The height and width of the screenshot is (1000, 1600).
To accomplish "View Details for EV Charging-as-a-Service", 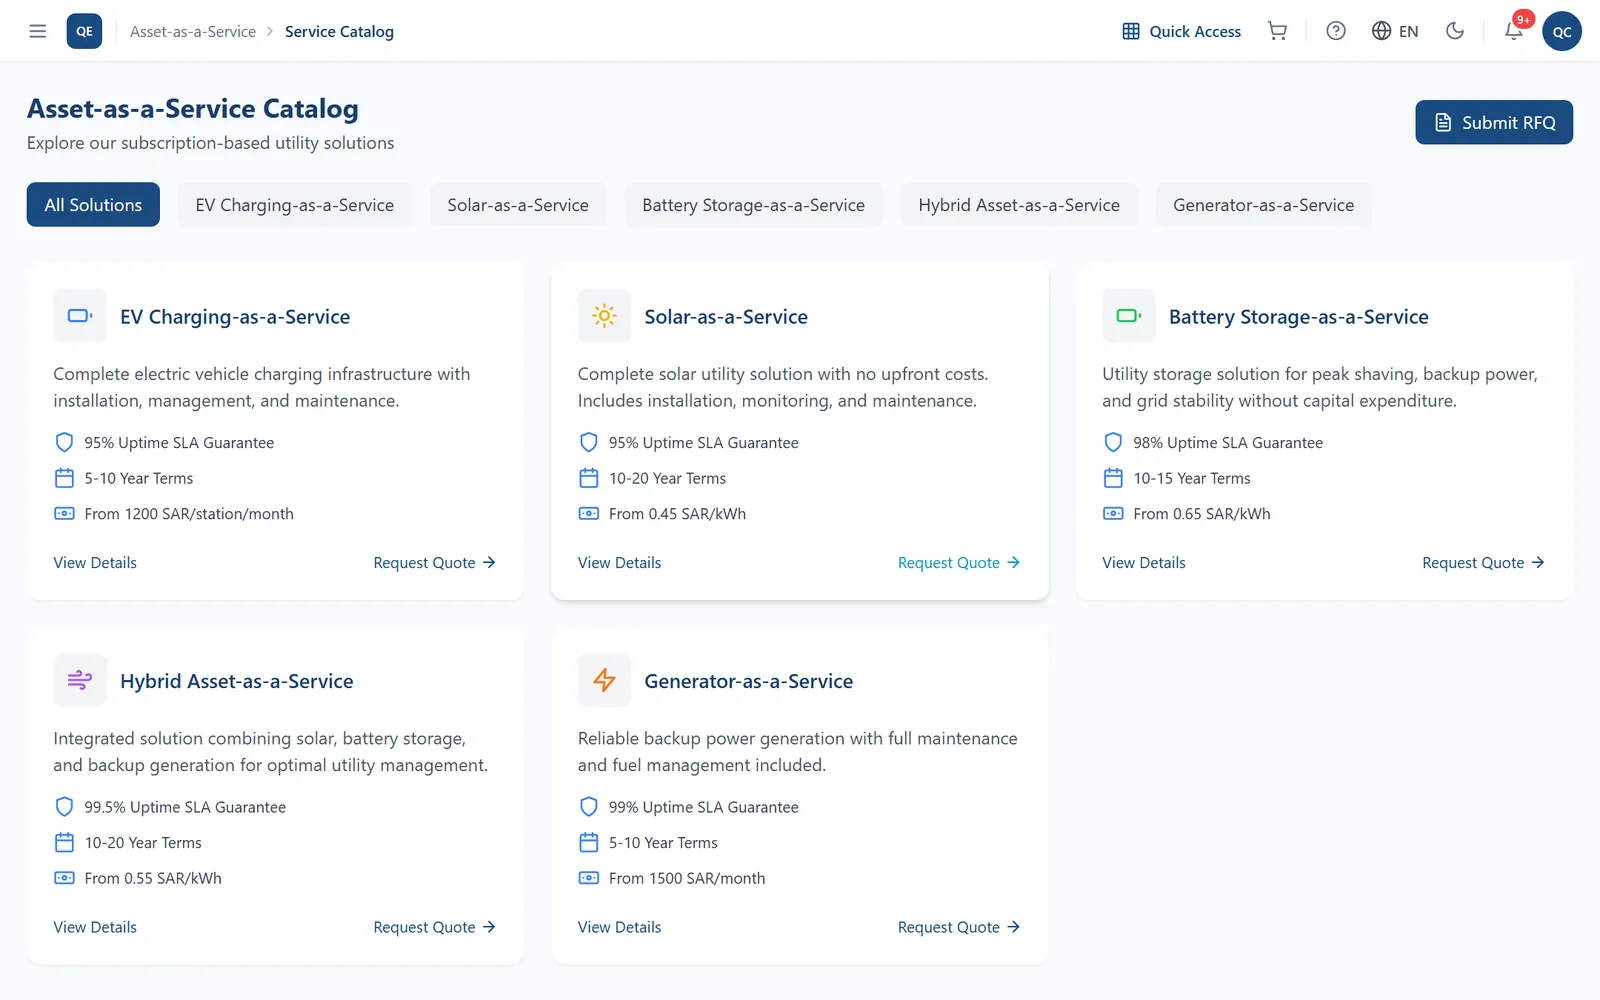I will pos(95,563).
